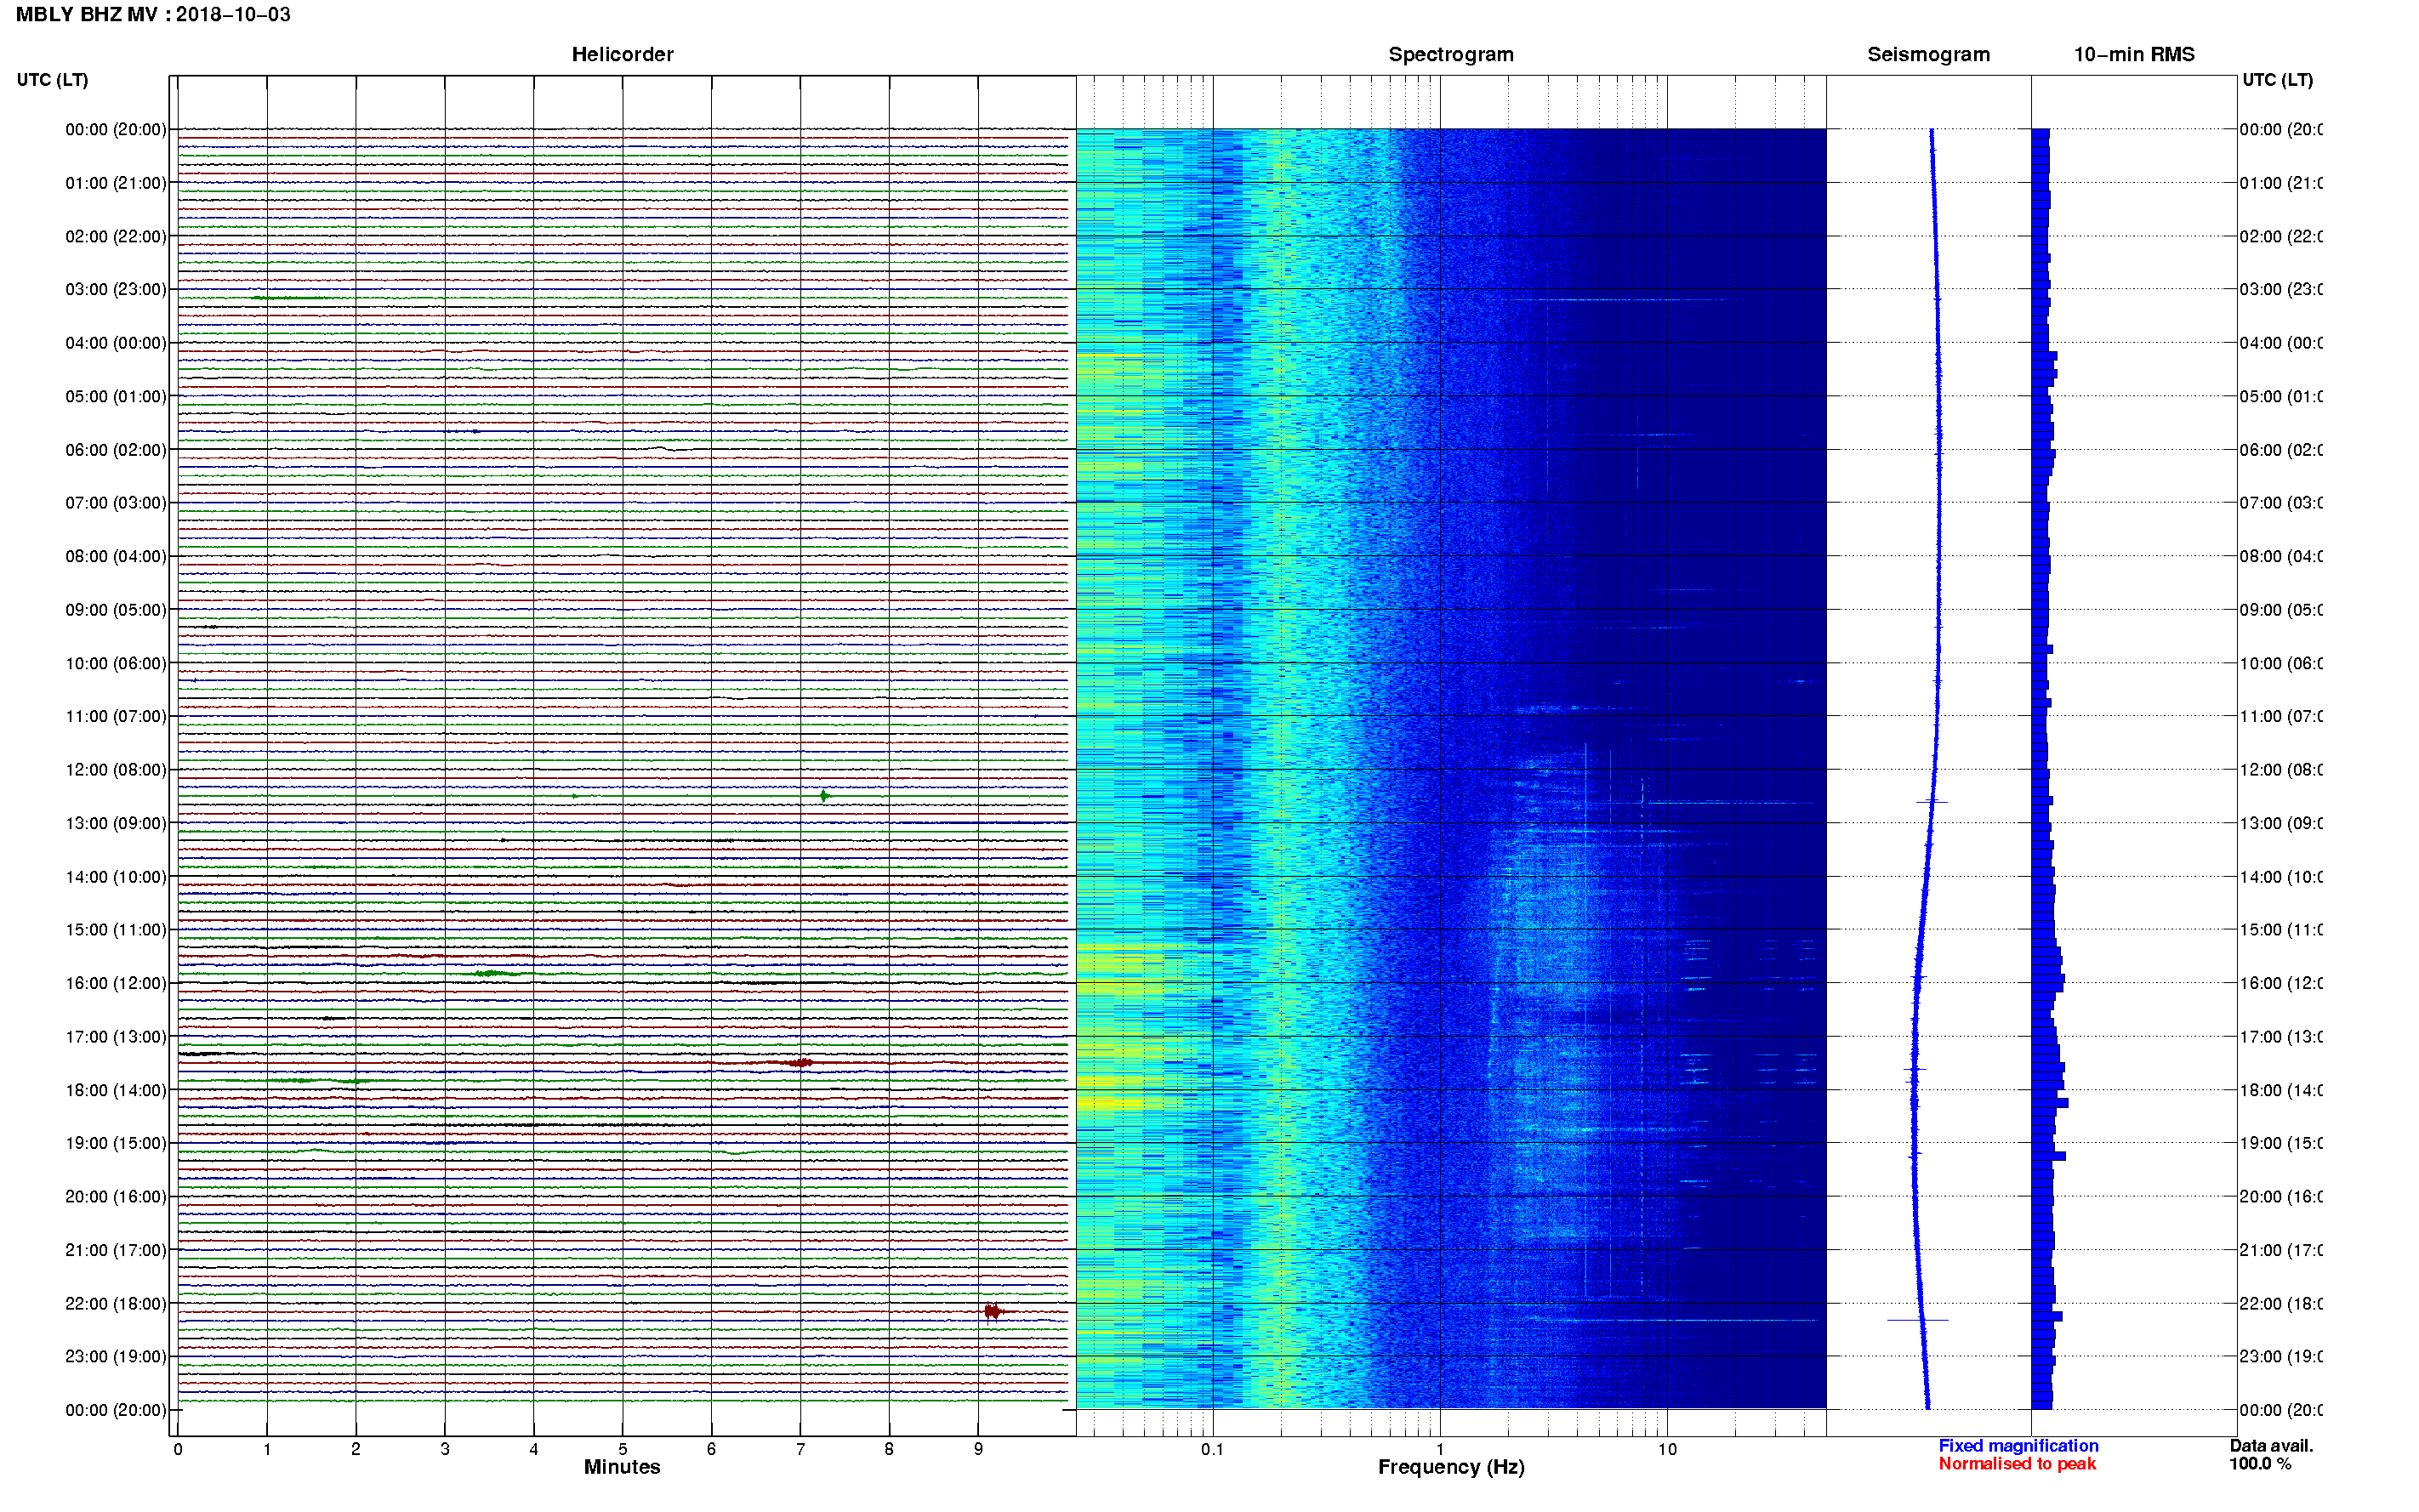Click the '0.1' frequency tick label

[1212, 1449]
